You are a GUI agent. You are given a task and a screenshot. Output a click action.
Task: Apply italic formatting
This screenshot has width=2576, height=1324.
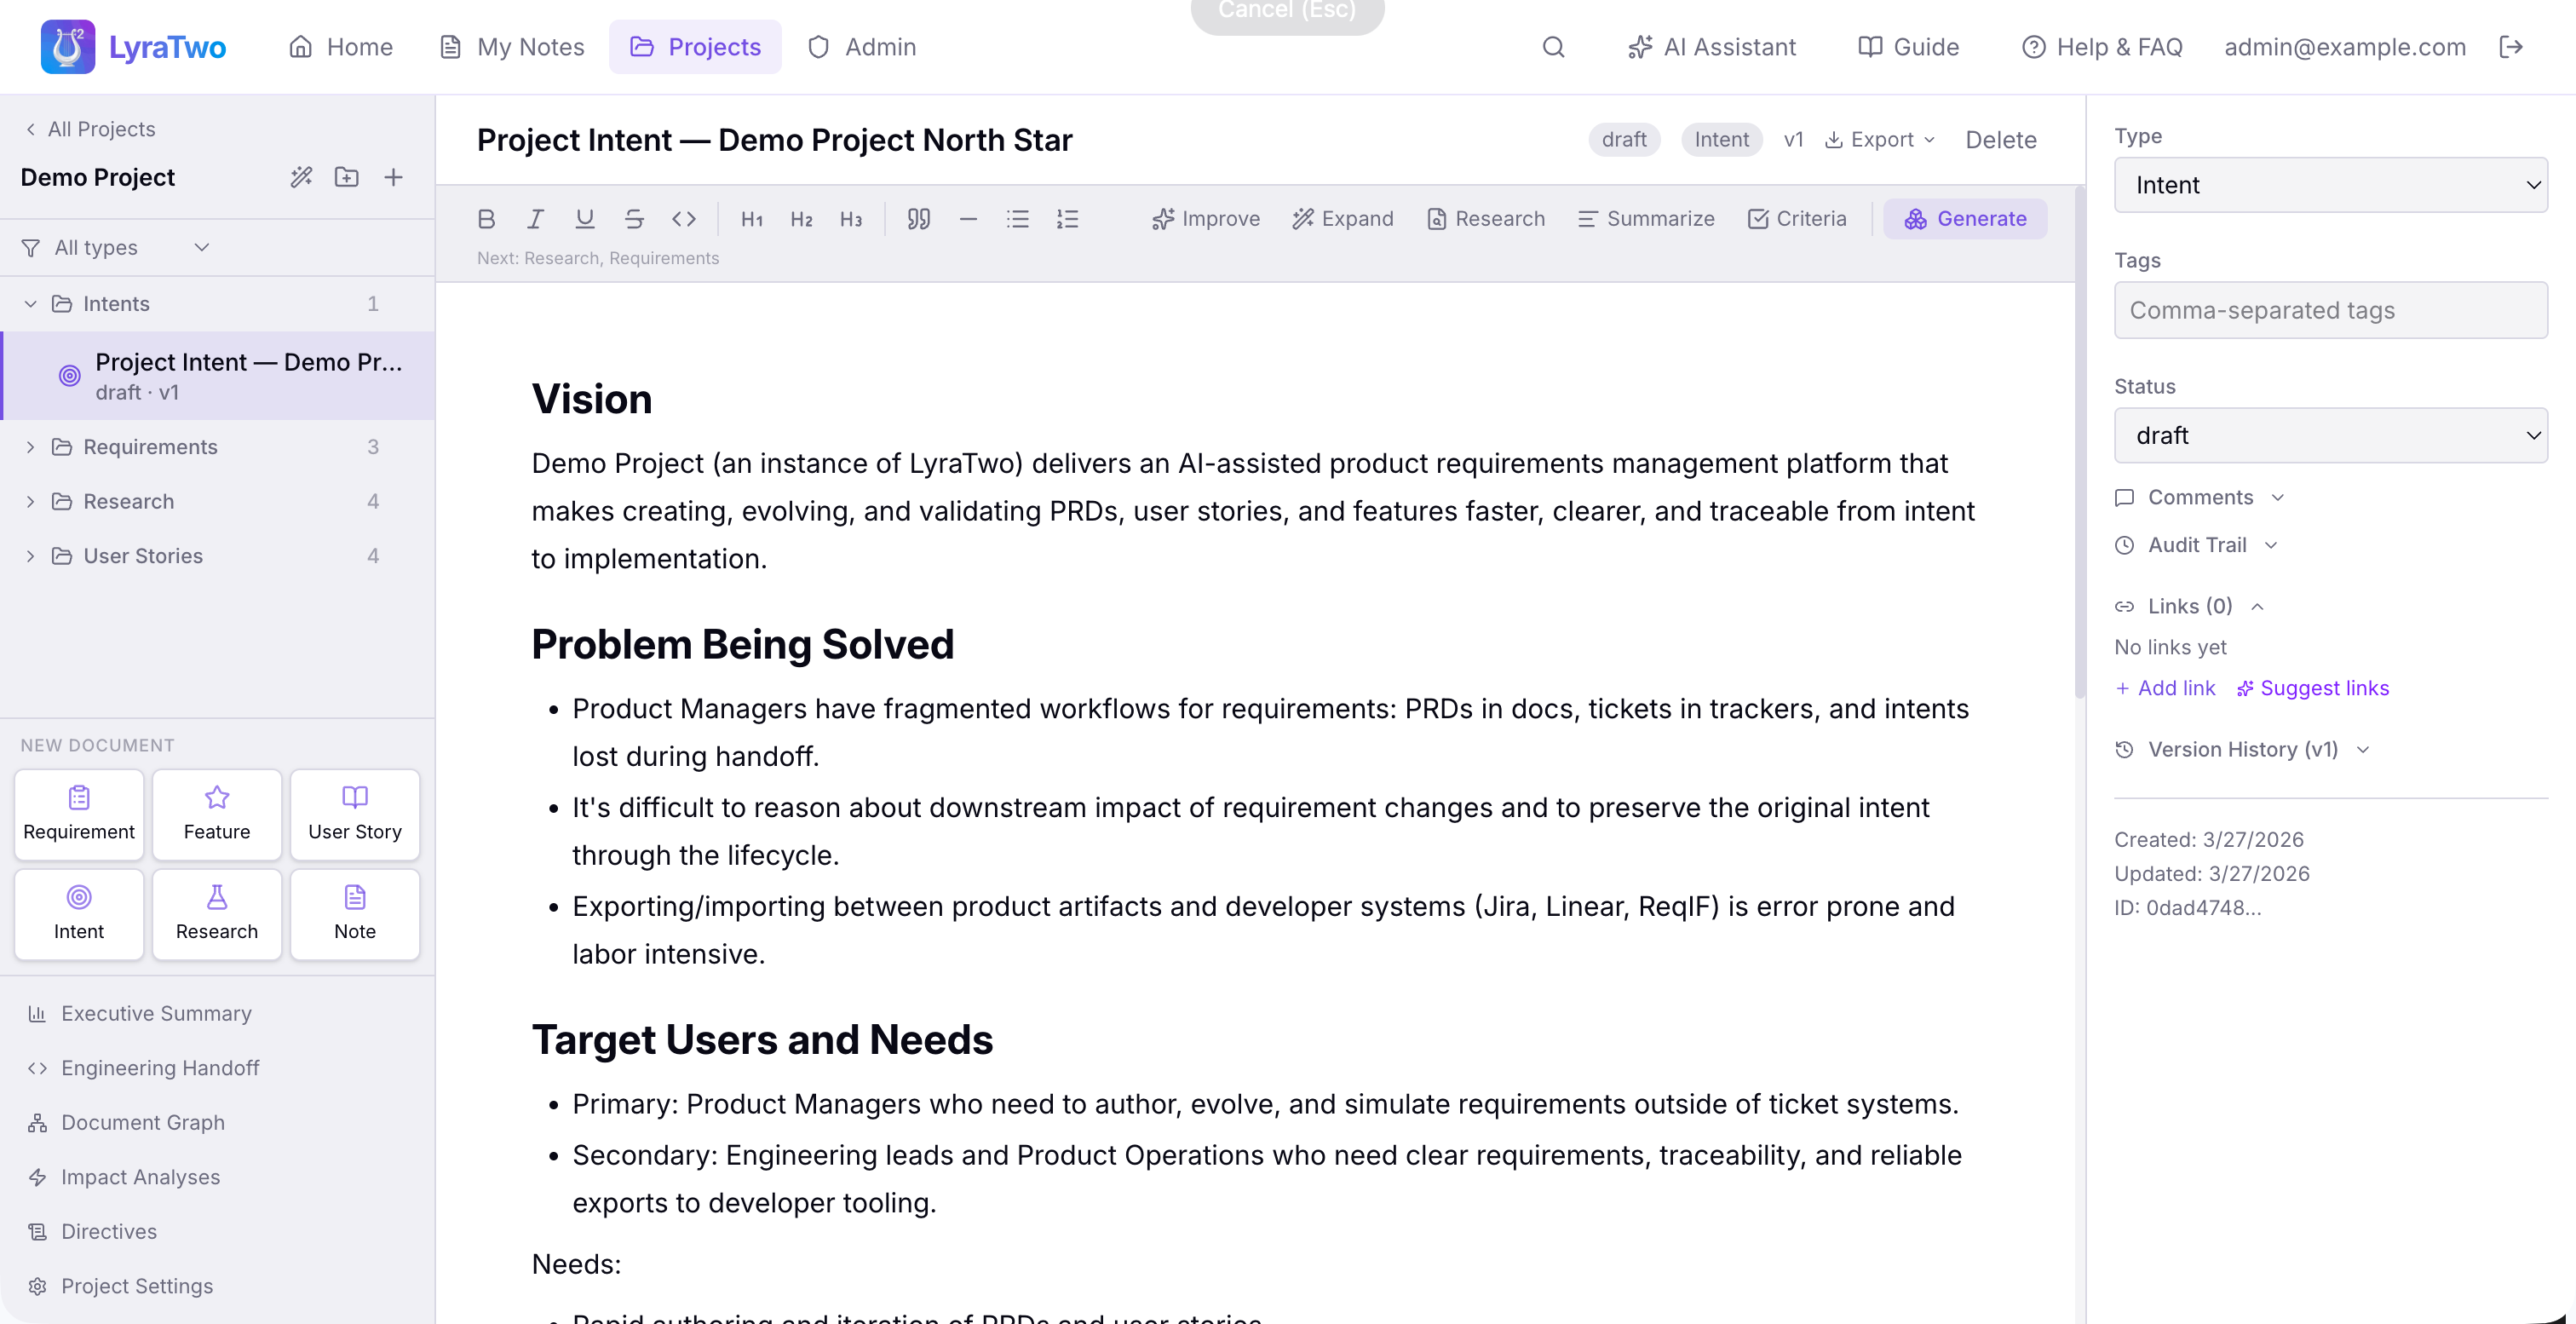(x=536, y=219)
